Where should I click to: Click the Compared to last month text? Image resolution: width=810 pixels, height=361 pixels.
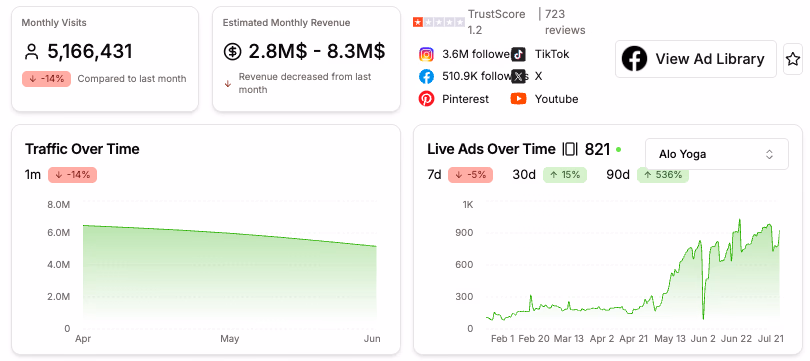coord(132,79)
